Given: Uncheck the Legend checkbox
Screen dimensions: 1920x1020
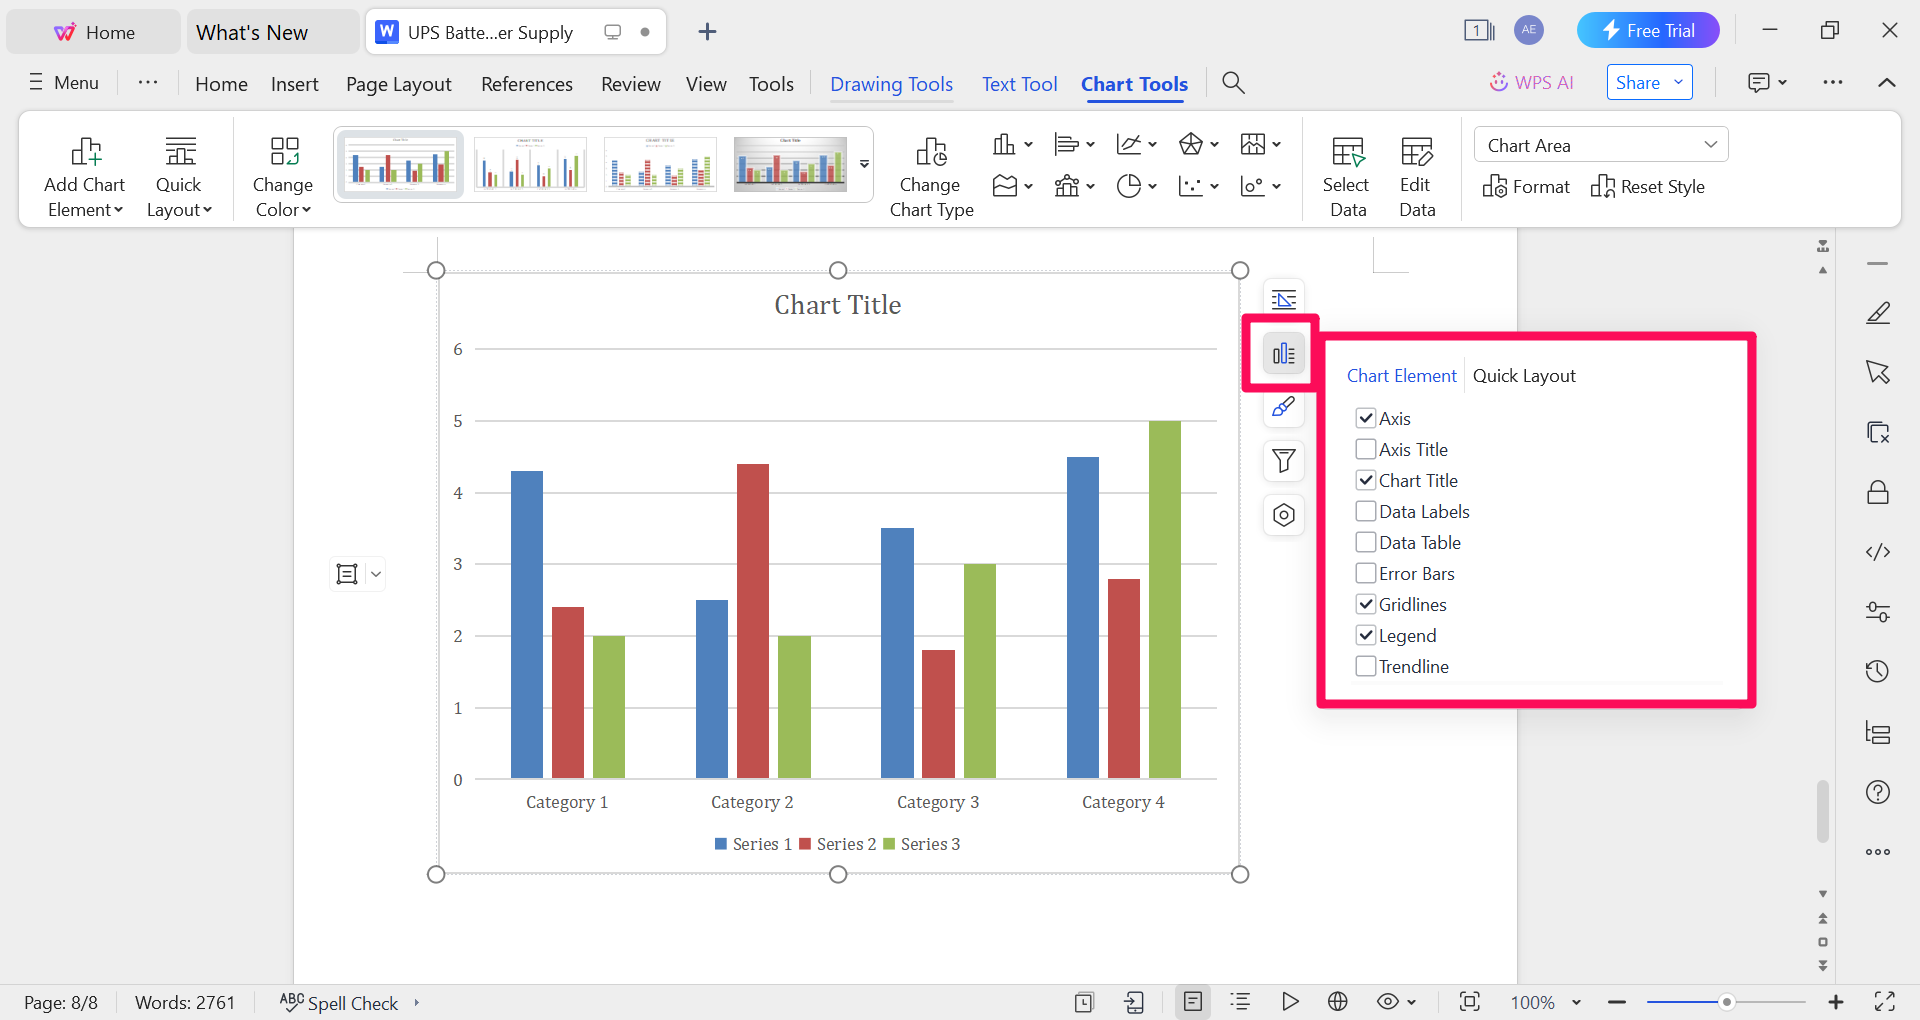Looking at the screenshot, I should pyautogui.click(x=1366, y=635).
